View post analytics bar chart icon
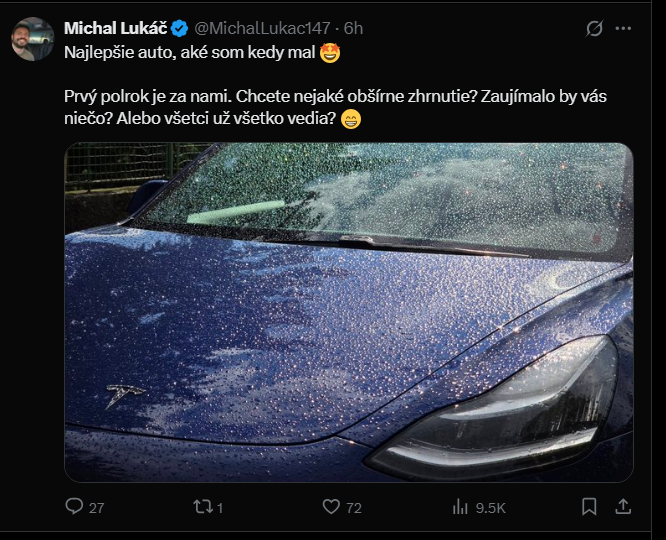 (x=460, y=507)
